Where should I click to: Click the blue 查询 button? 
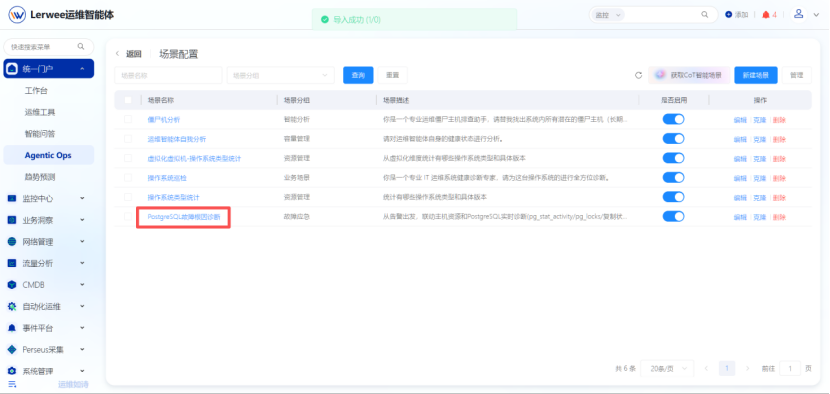(x=358, y=75)
